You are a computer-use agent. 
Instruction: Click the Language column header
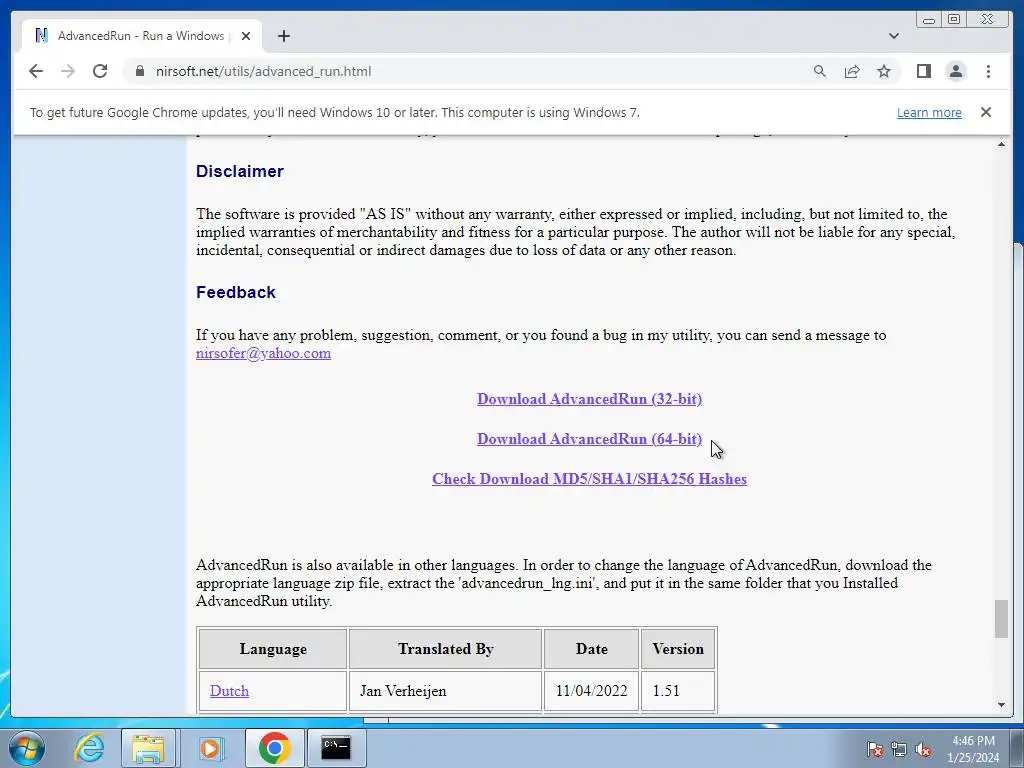273,648
